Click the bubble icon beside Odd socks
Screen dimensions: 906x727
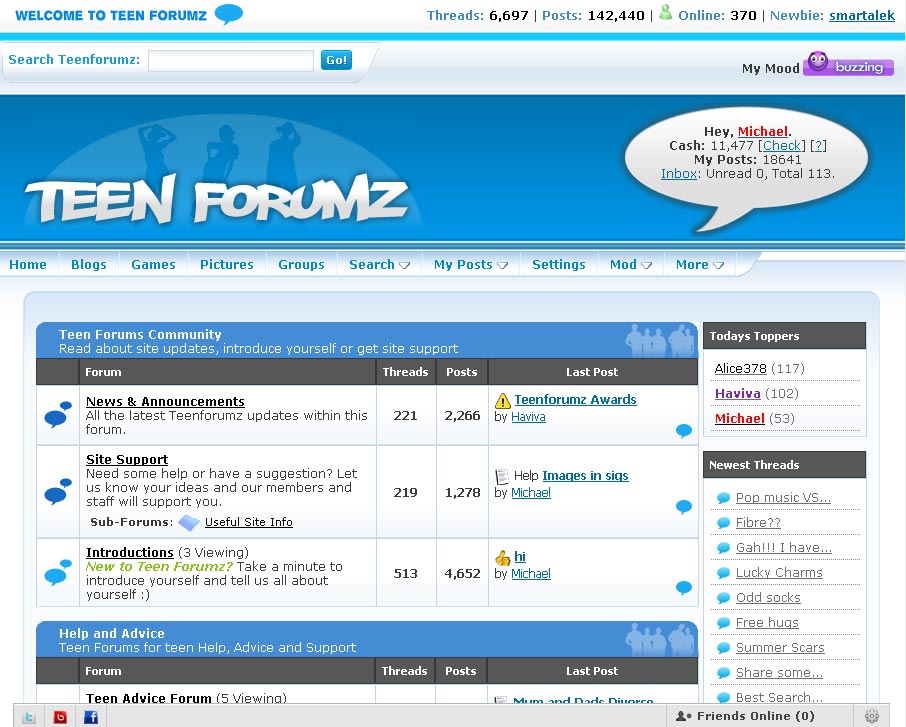[723, 598]
